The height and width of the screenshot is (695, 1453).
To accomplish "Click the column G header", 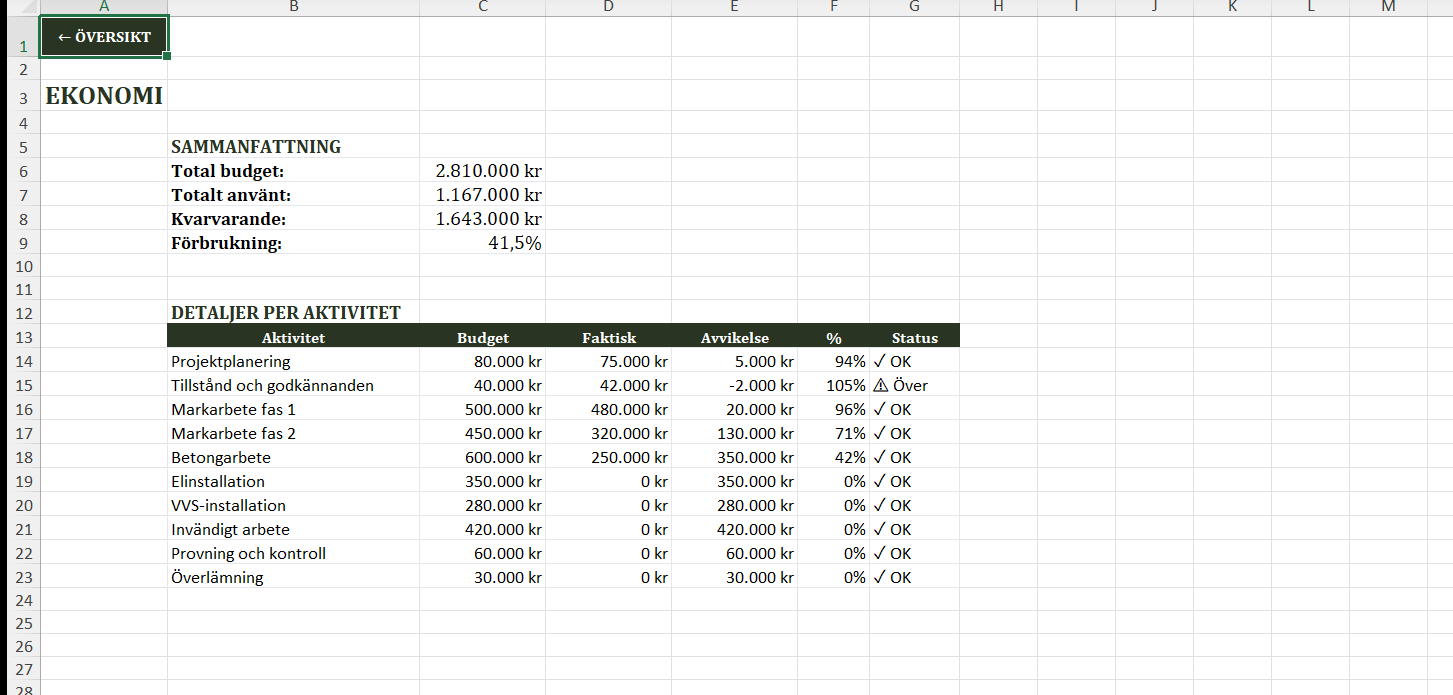I will pyautogui.click(x=915, y=7).
